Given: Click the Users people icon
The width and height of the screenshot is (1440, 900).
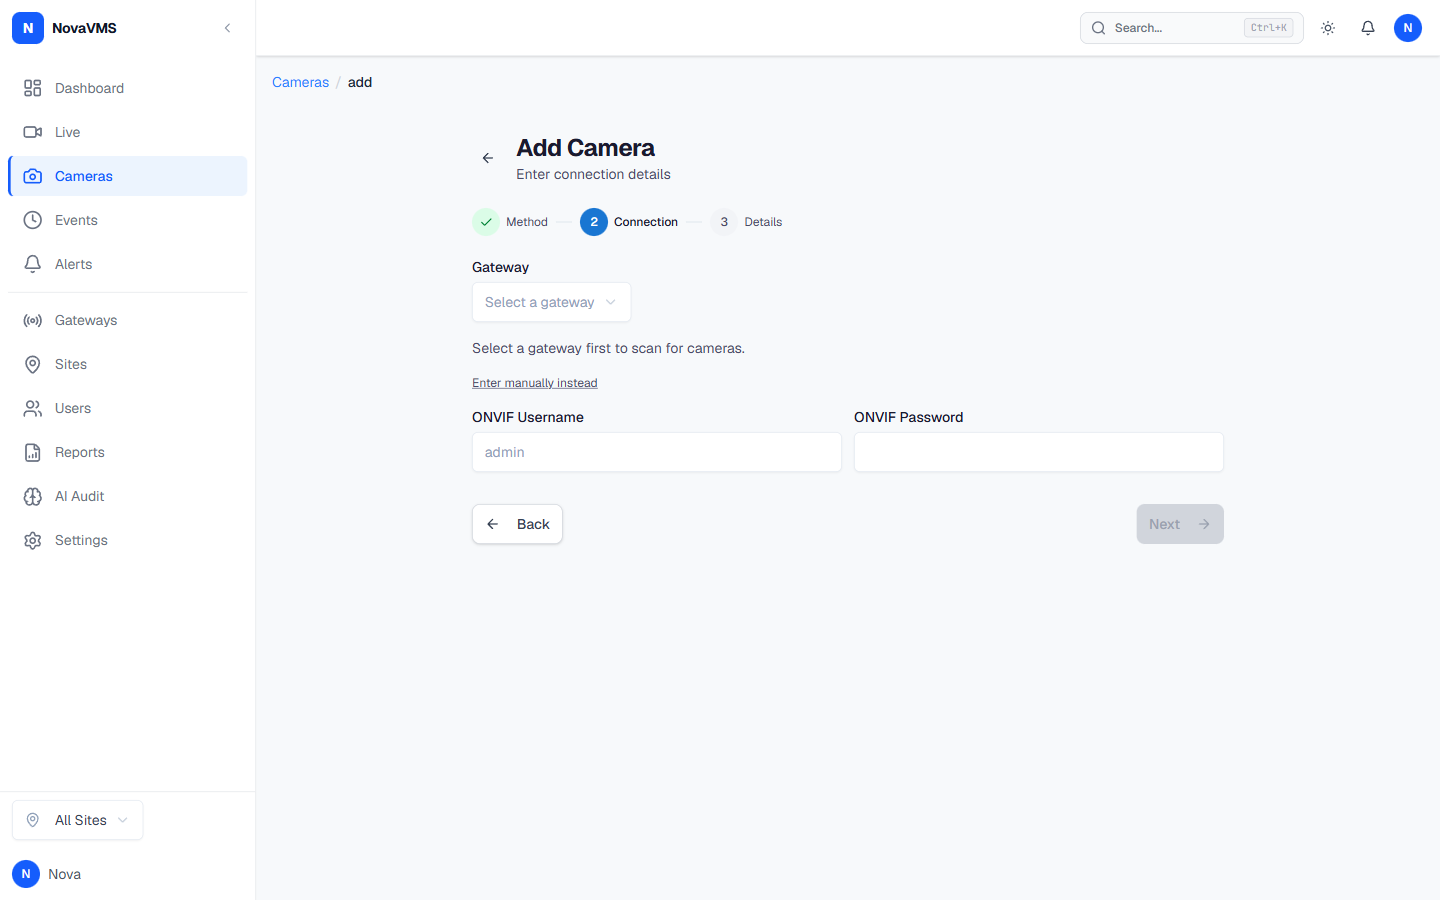Looking at the screenshot, I should (33, 408).
